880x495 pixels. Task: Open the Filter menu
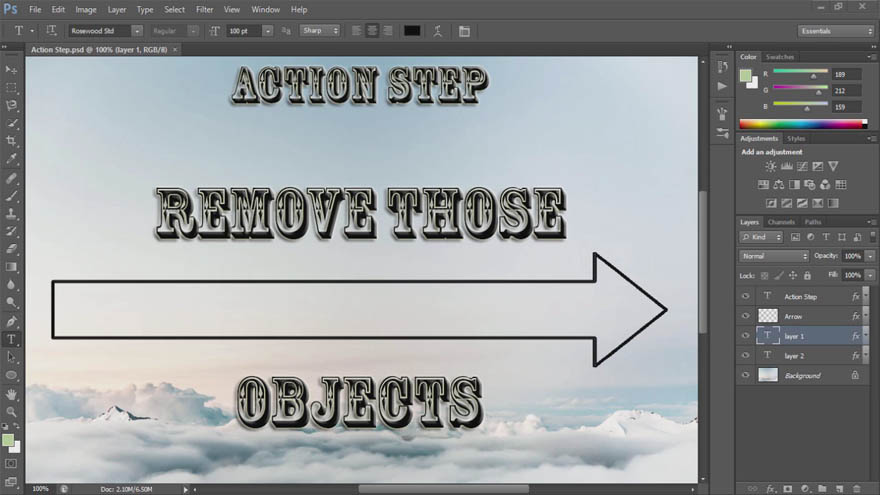coord(204,10)
